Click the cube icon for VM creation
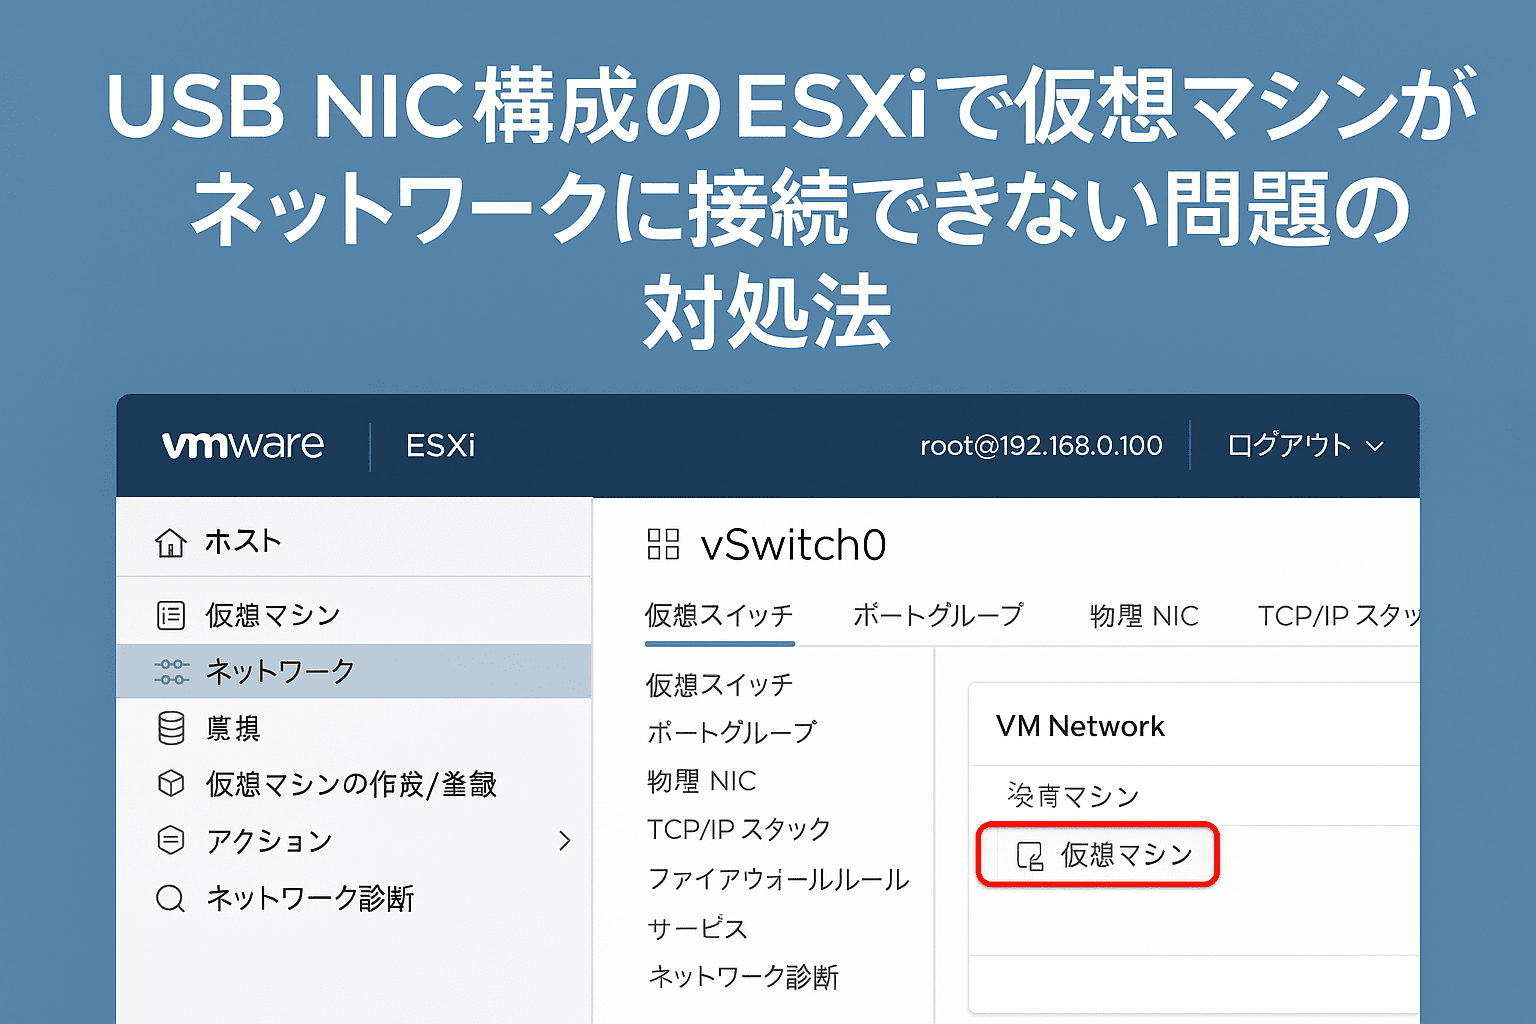Image resolution: width=1536 pixels, height=1024 pixels. [171, 783]
